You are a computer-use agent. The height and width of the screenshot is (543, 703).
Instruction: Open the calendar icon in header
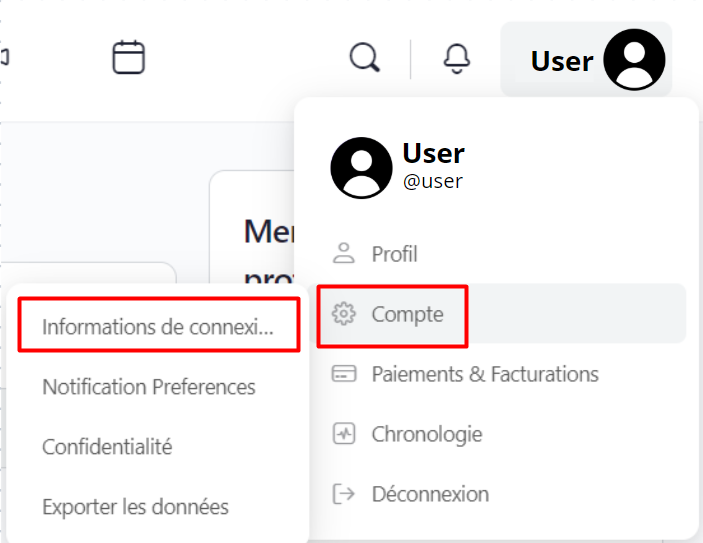tap(129, 57)
